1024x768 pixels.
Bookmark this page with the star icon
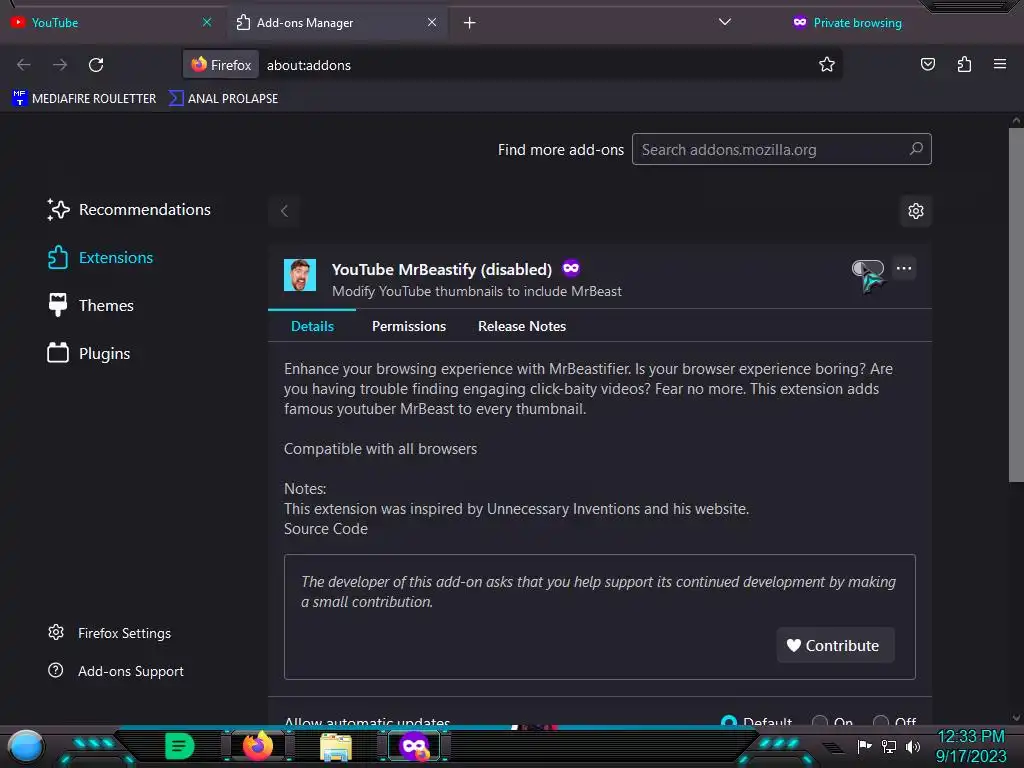(827, 65)
